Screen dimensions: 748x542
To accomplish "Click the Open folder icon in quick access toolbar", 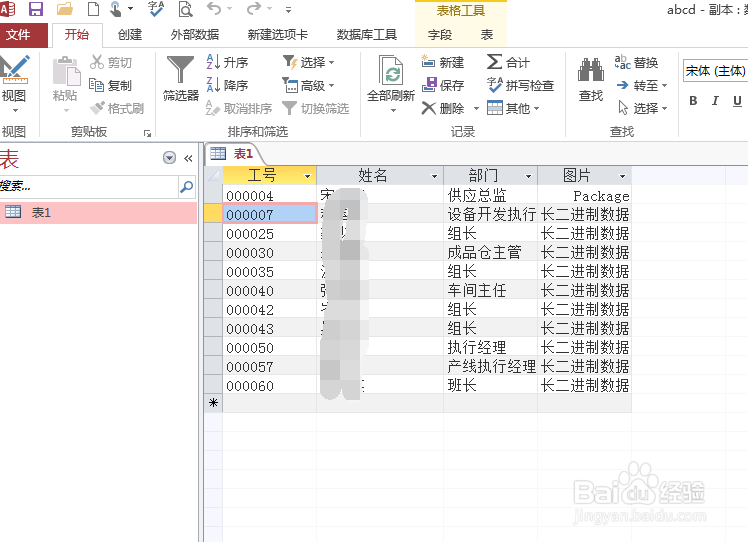I will click(x=64, y=9).
